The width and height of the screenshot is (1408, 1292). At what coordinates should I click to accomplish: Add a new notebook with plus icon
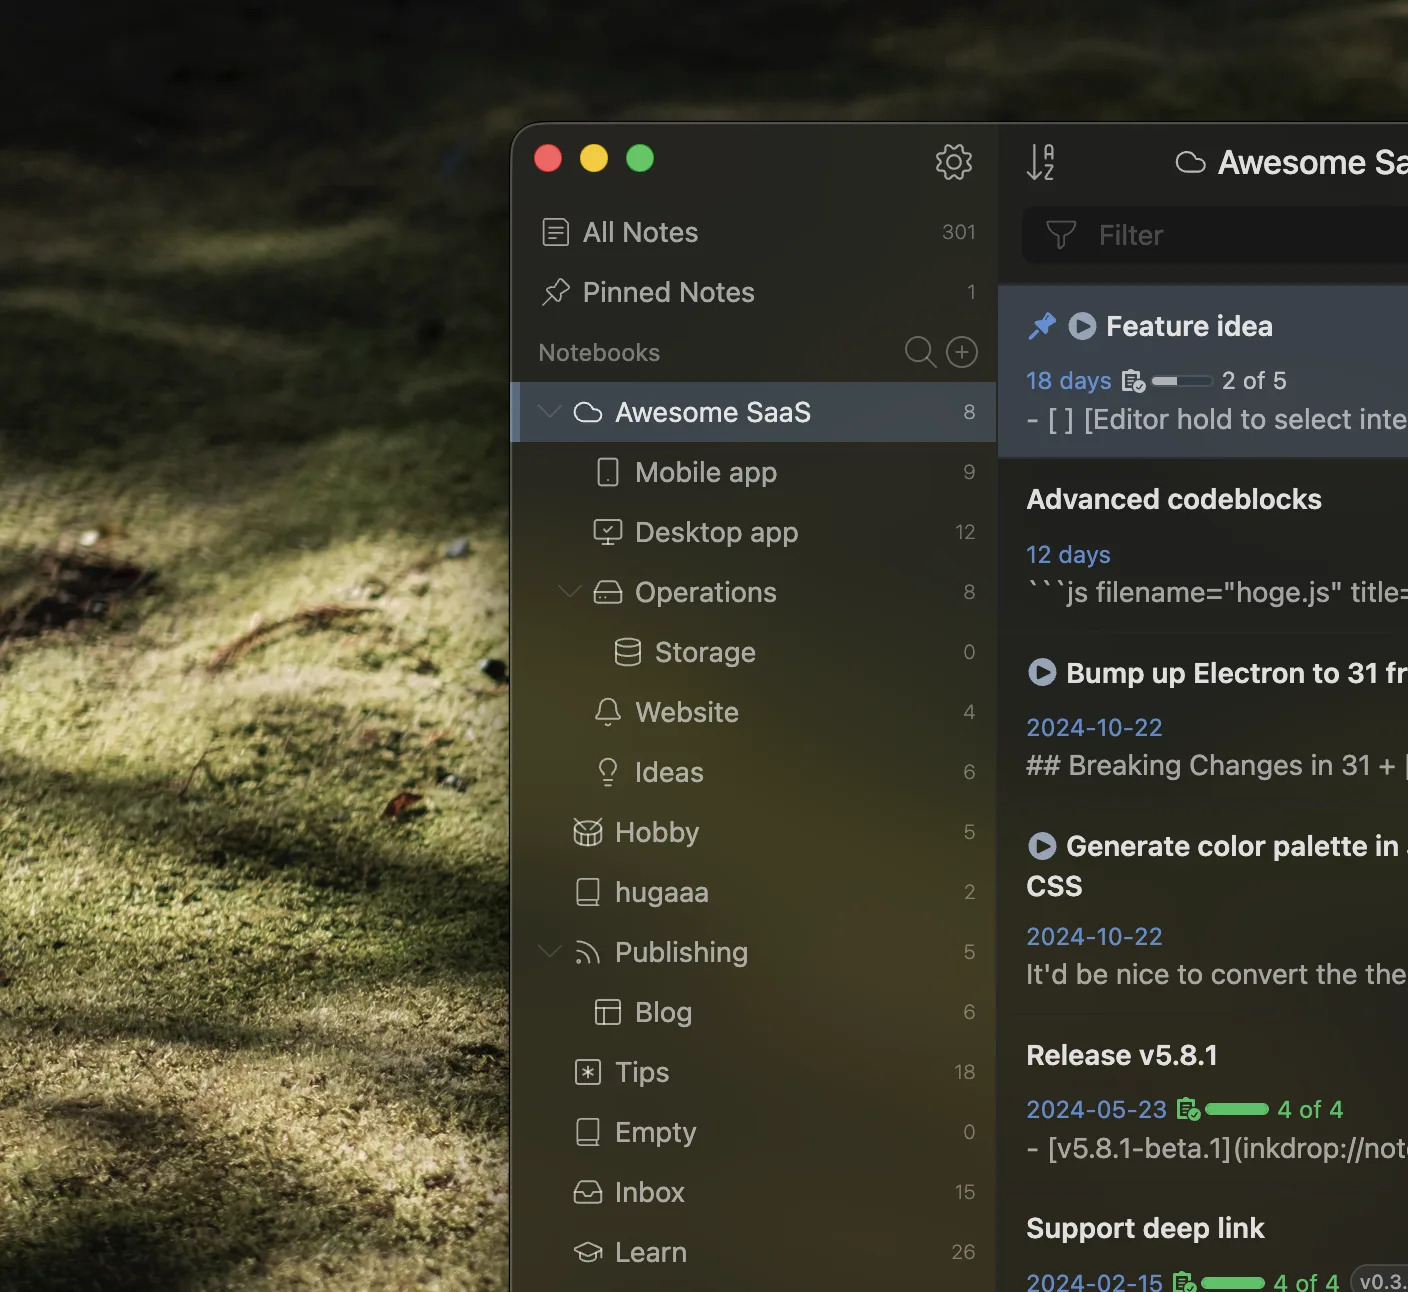(x=961, y=352)
